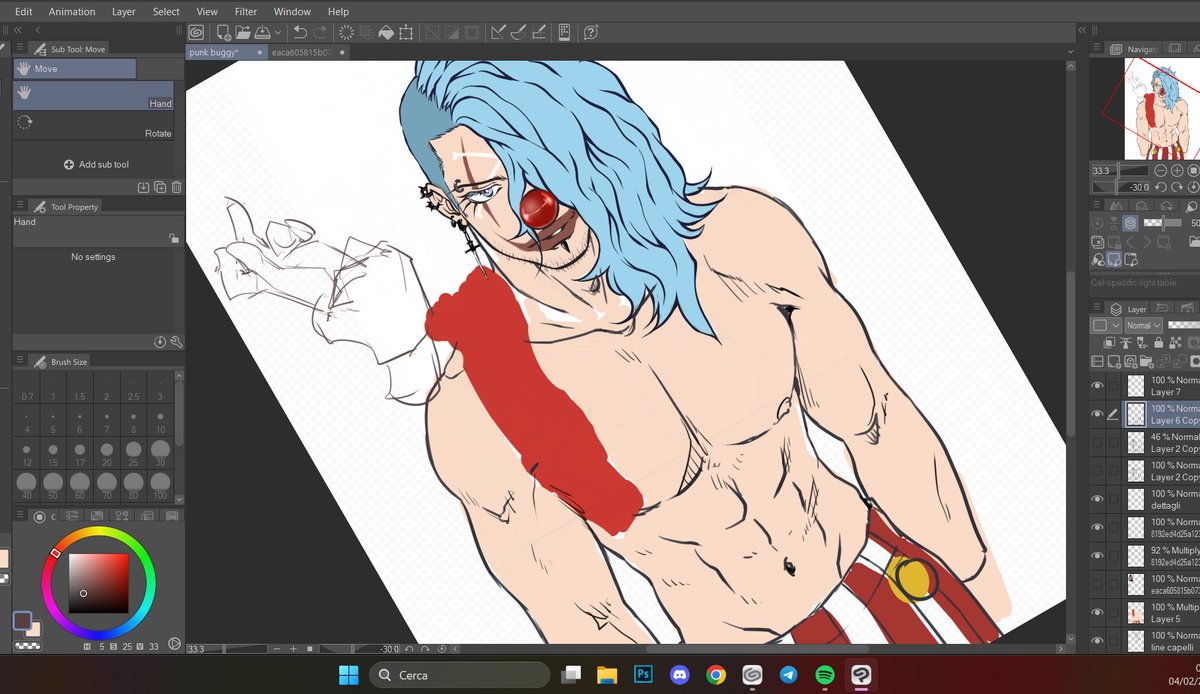Hide Layer 6 Copy with its eye icon
Viewport: 1200px width, 694px height.
coord(1098,414)
